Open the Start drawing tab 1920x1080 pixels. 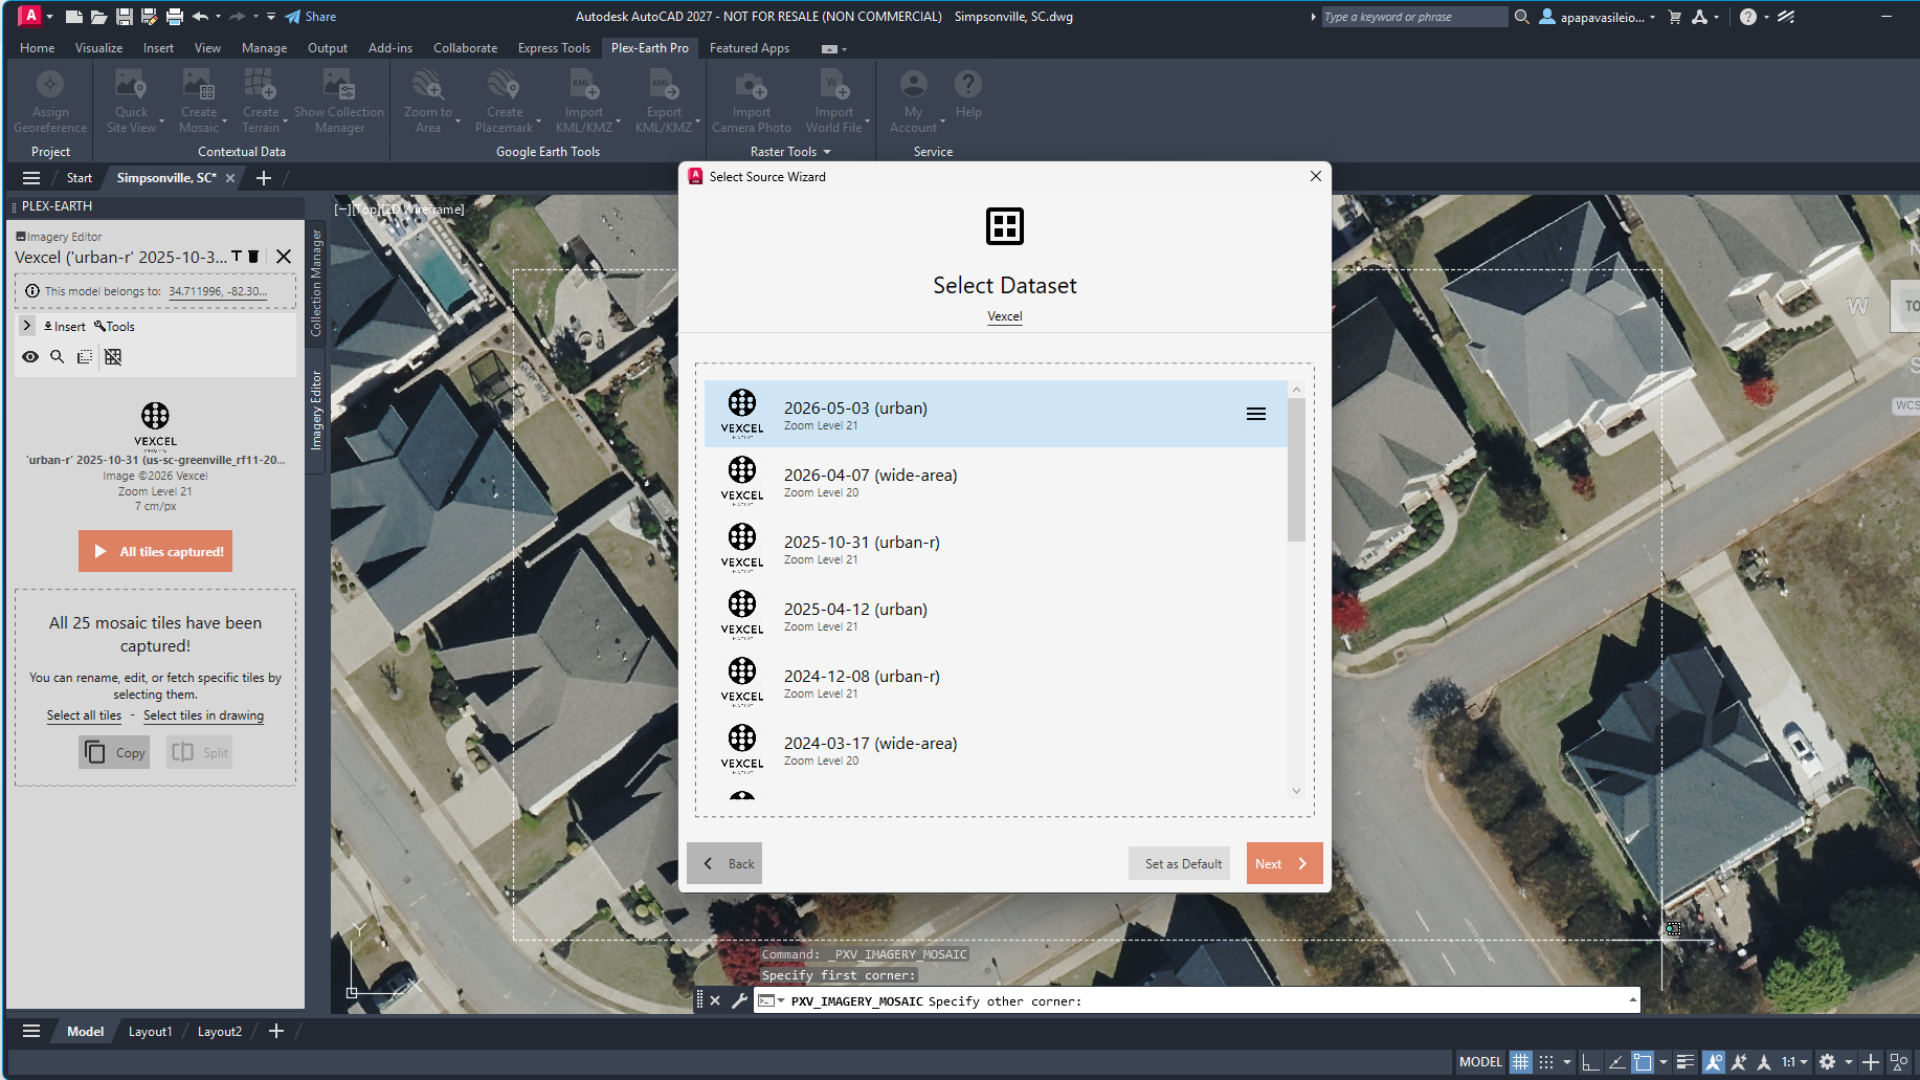[79, 178]
